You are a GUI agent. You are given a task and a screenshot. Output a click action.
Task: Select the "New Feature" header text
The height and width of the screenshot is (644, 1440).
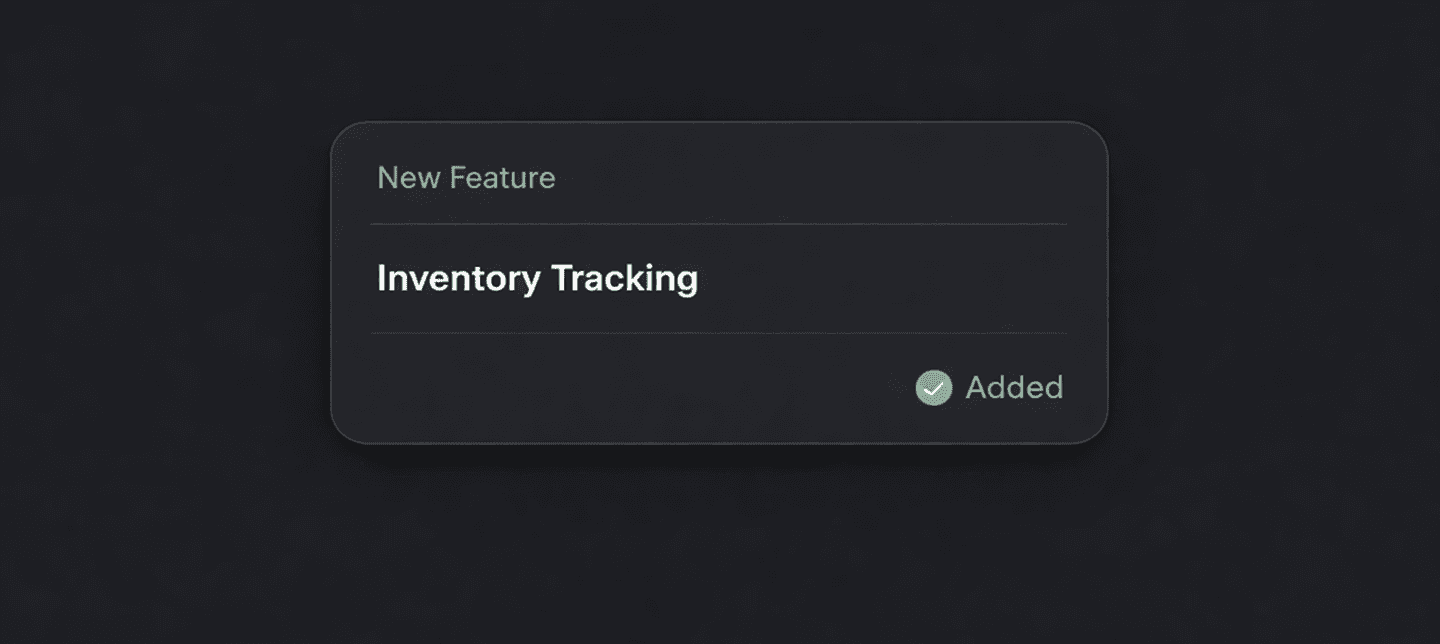coord(466,178)
